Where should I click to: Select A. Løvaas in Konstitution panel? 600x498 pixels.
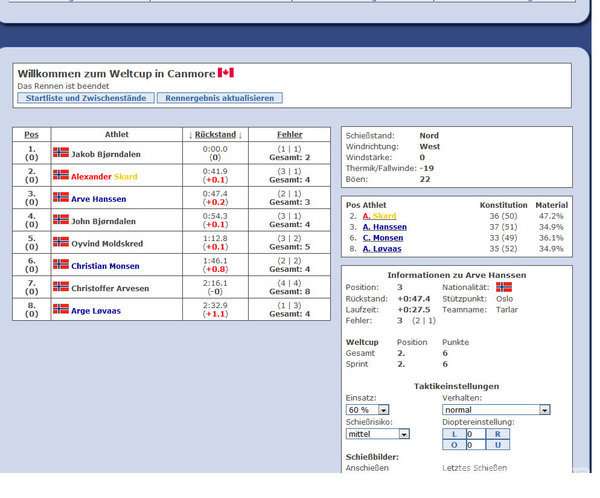click(x=382, y=249)
